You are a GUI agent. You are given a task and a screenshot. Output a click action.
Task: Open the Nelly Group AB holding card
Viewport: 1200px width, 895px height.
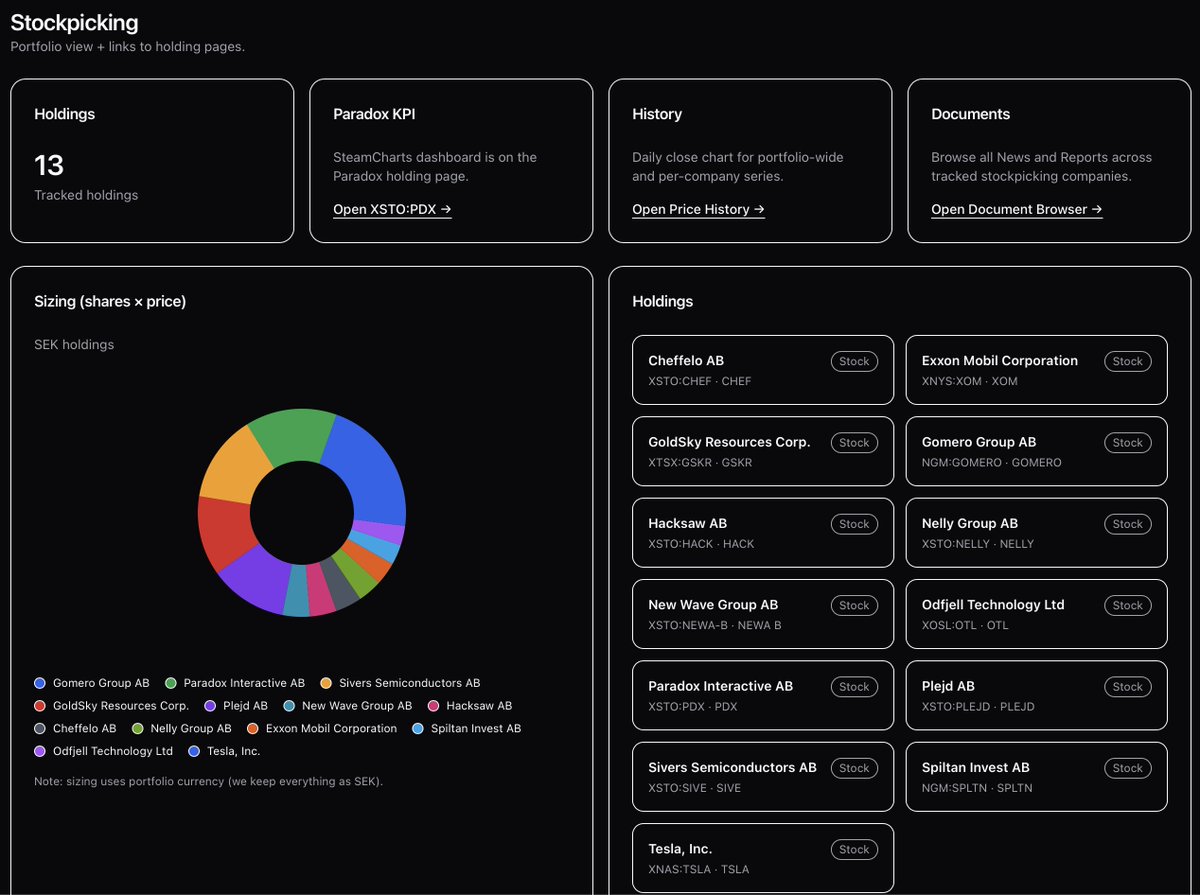point(1036,532)
